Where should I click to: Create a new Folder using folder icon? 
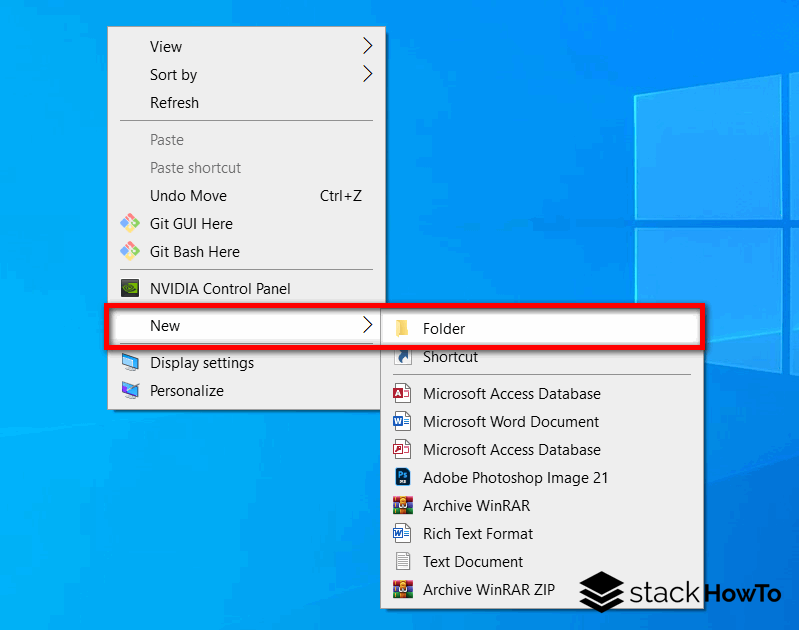click(402, 328)
